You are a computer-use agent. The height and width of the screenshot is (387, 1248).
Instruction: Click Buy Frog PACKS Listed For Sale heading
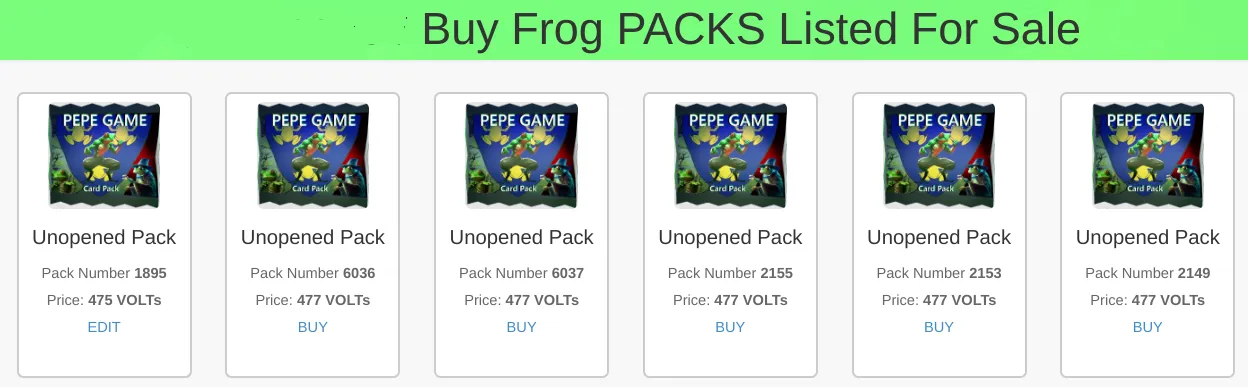[x=750, y=30]
